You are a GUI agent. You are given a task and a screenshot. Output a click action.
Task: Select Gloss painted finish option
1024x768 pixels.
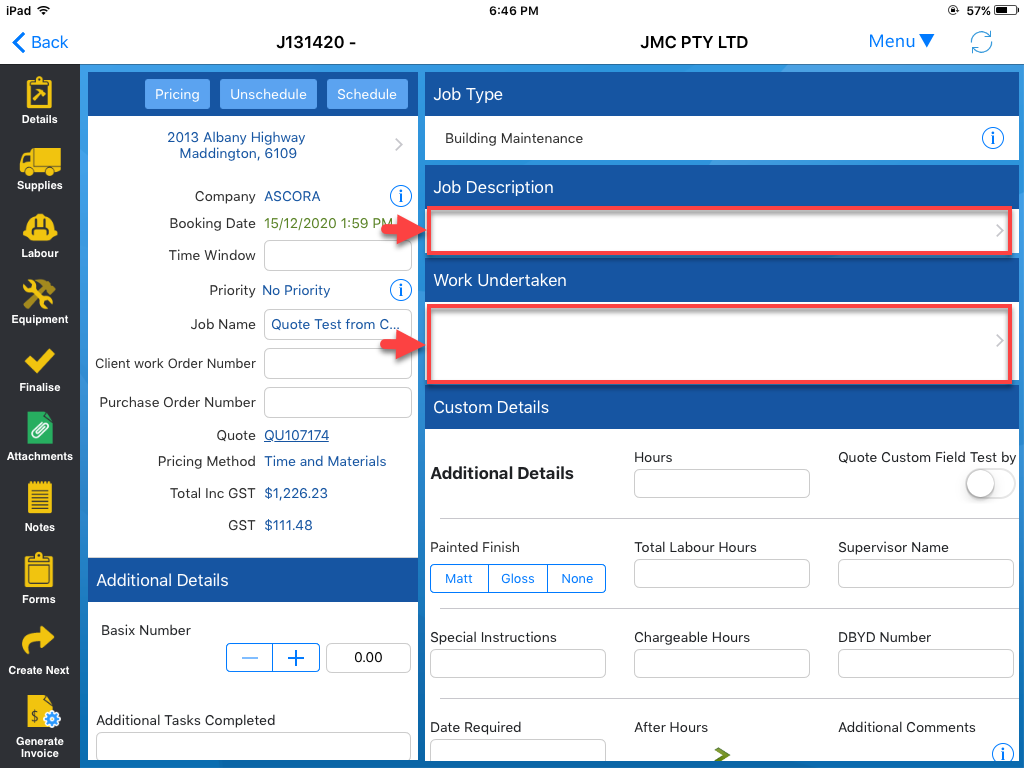click(x=518, y=579)
